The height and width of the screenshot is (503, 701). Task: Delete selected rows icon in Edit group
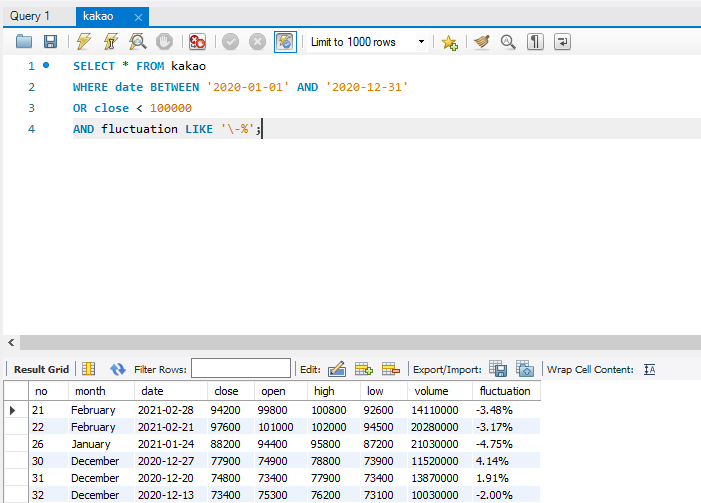pos(390,369)
